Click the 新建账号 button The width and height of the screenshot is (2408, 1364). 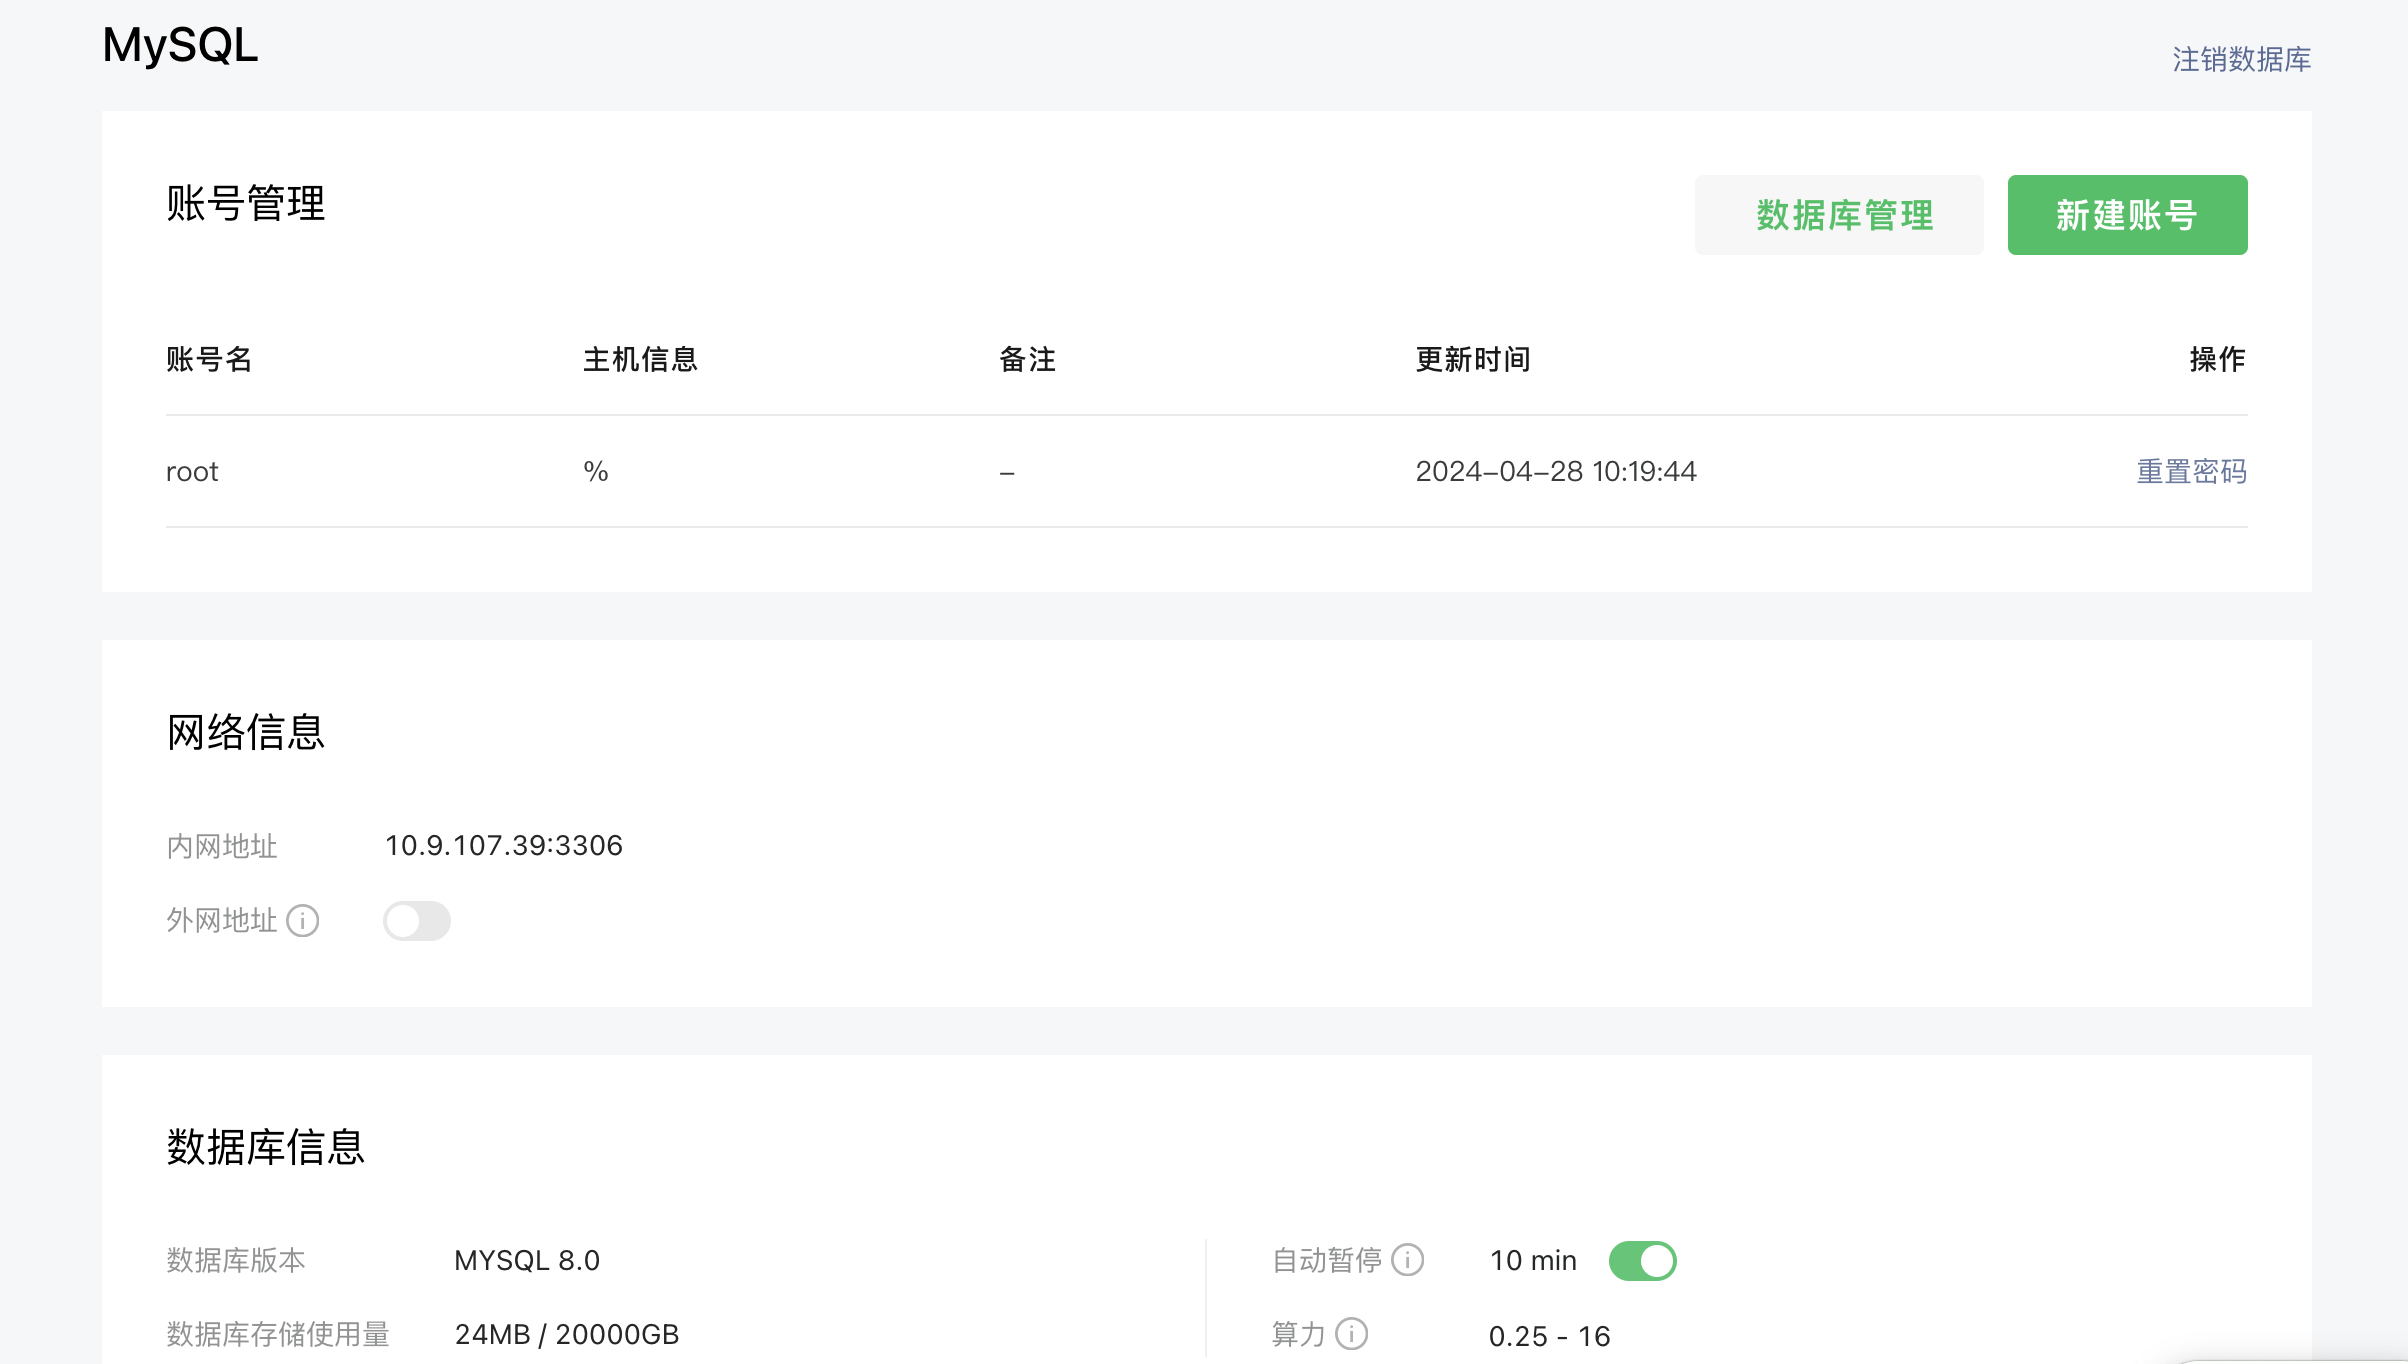coord(2127,215)
